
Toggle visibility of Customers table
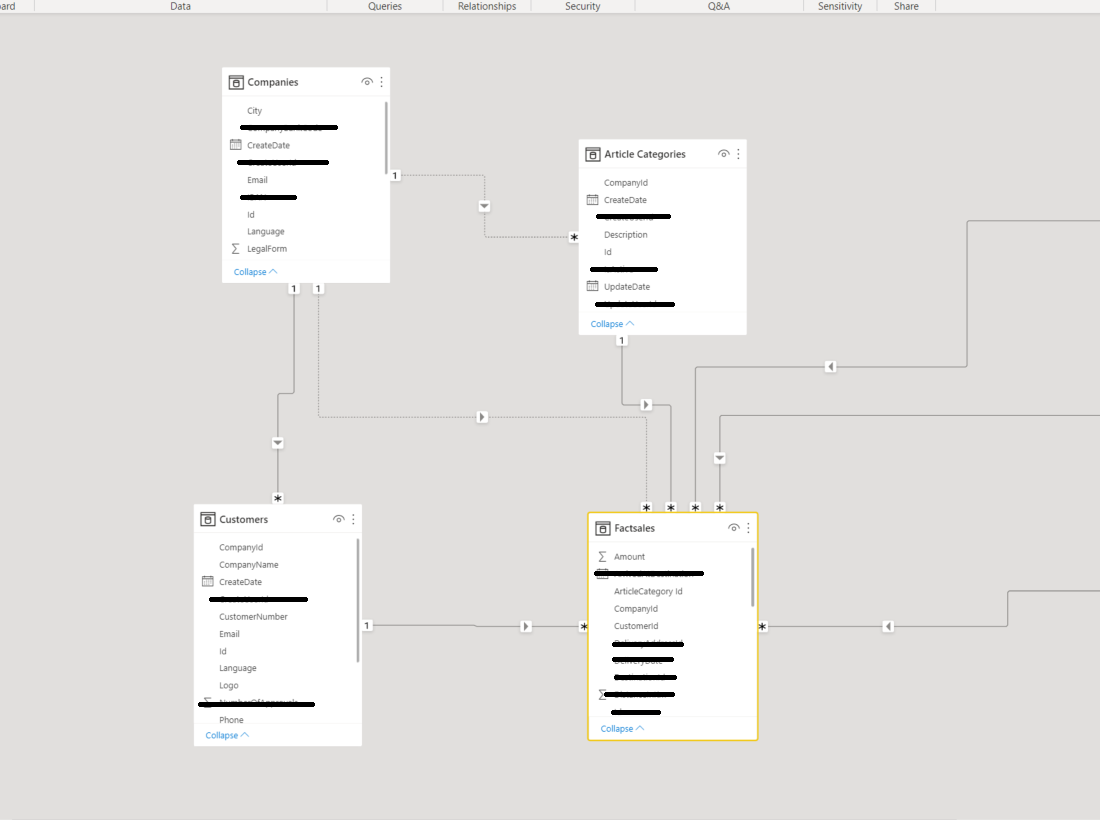pos(338,519)
